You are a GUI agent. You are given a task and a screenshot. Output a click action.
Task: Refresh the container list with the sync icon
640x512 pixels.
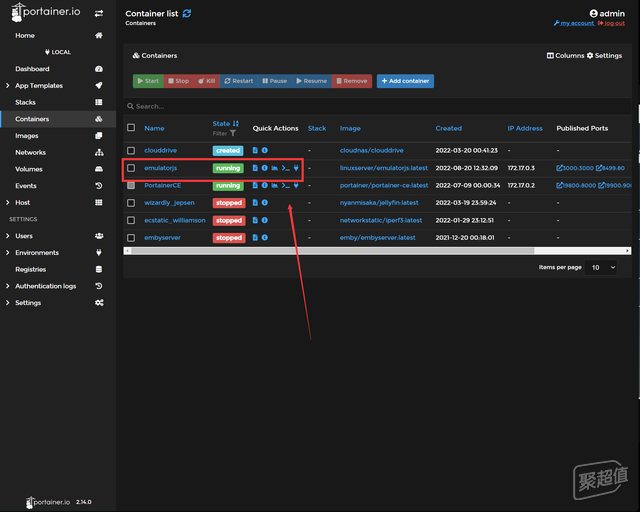pyautogui.click(x=187, y=13)
